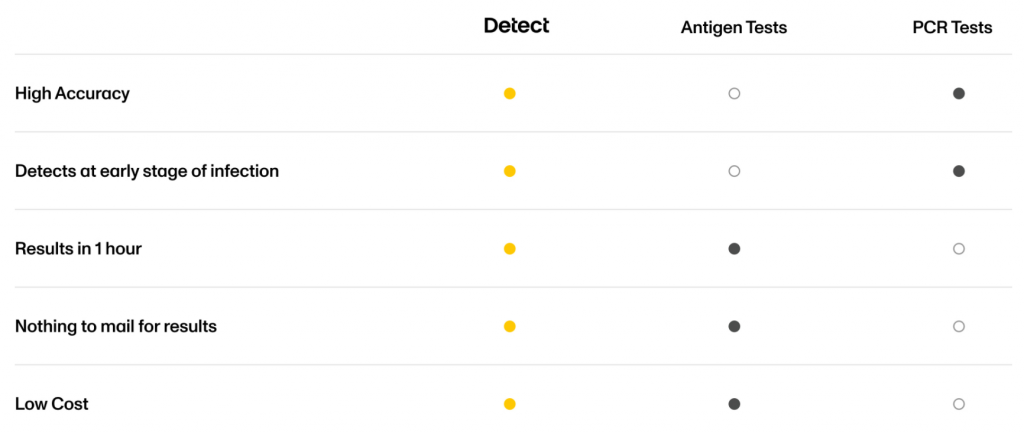
Task: Click the yellow Detect dot for Low Cost
Action: (x=510, y=404)
